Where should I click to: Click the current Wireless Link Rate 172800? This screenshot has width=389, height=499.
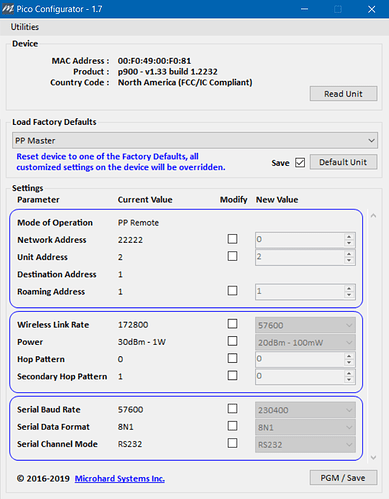133,325
